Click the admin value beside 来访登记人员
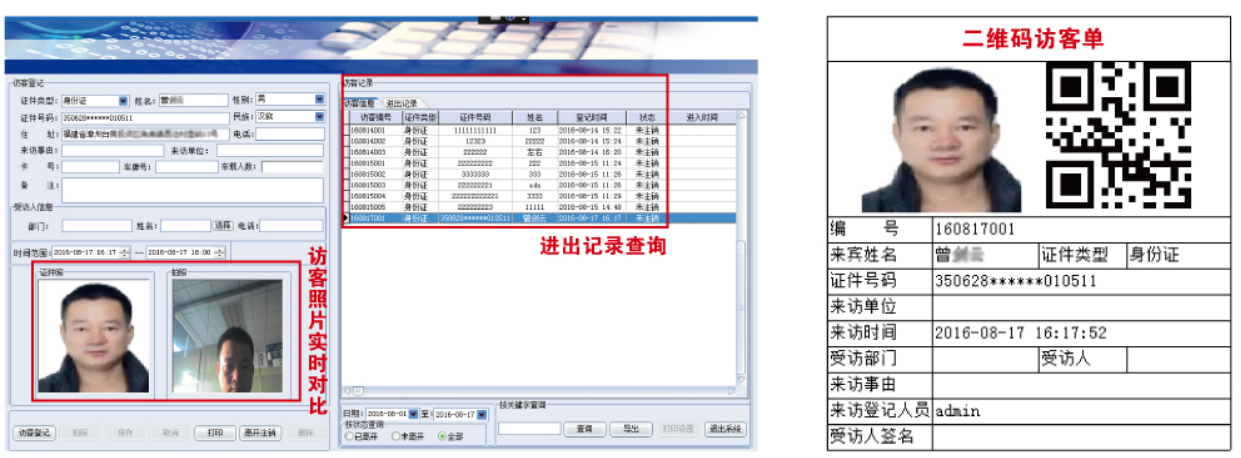1241x458 pixels. (958, 411)
